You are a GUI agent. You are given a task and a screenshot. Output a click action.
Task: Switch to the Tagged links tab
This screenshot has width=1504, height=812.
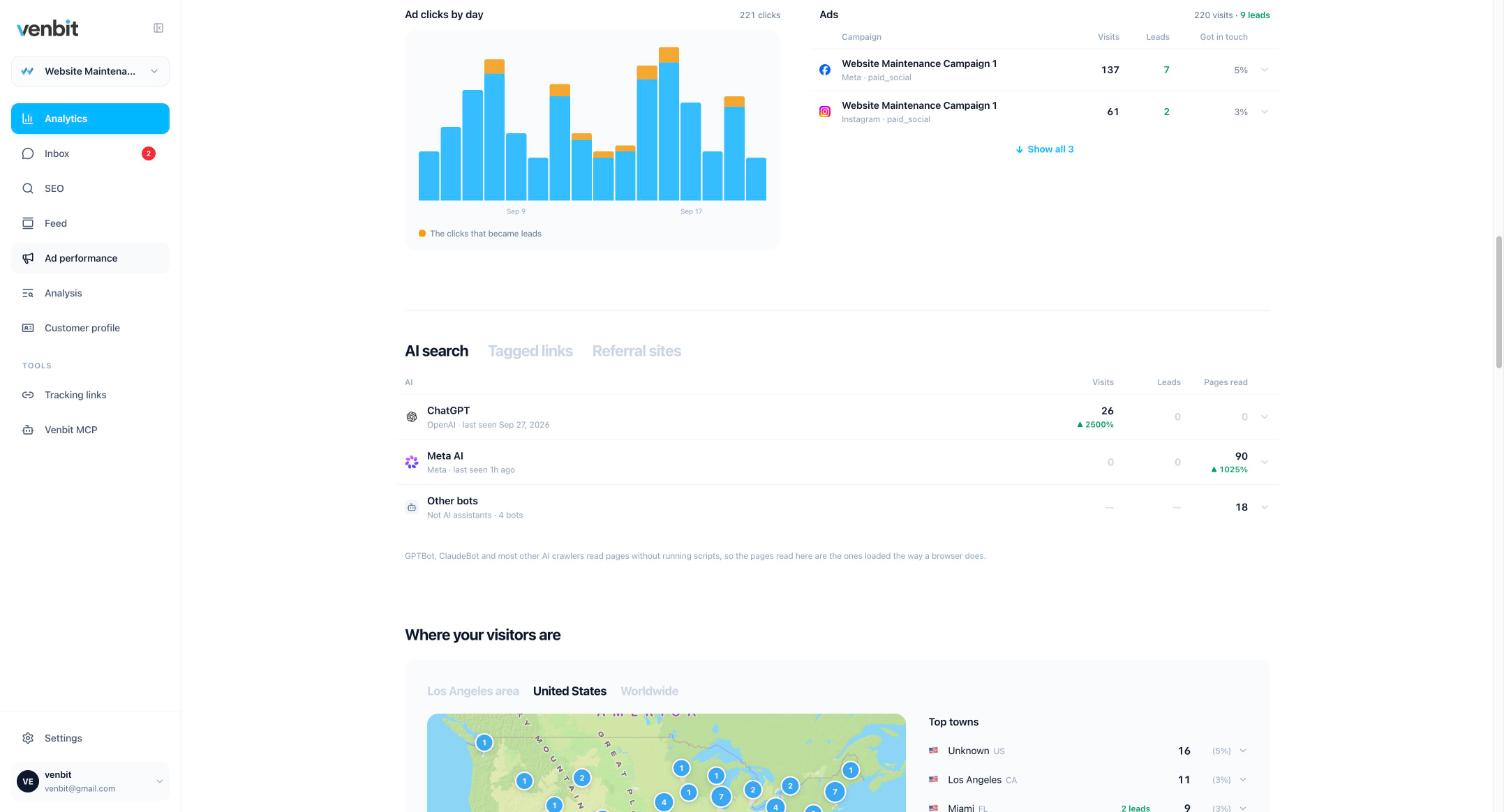(x=530, y=351)
